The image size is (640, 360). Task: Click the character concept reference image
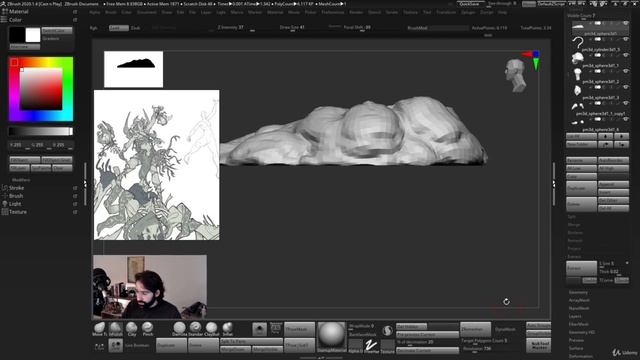tap(157, 165)
